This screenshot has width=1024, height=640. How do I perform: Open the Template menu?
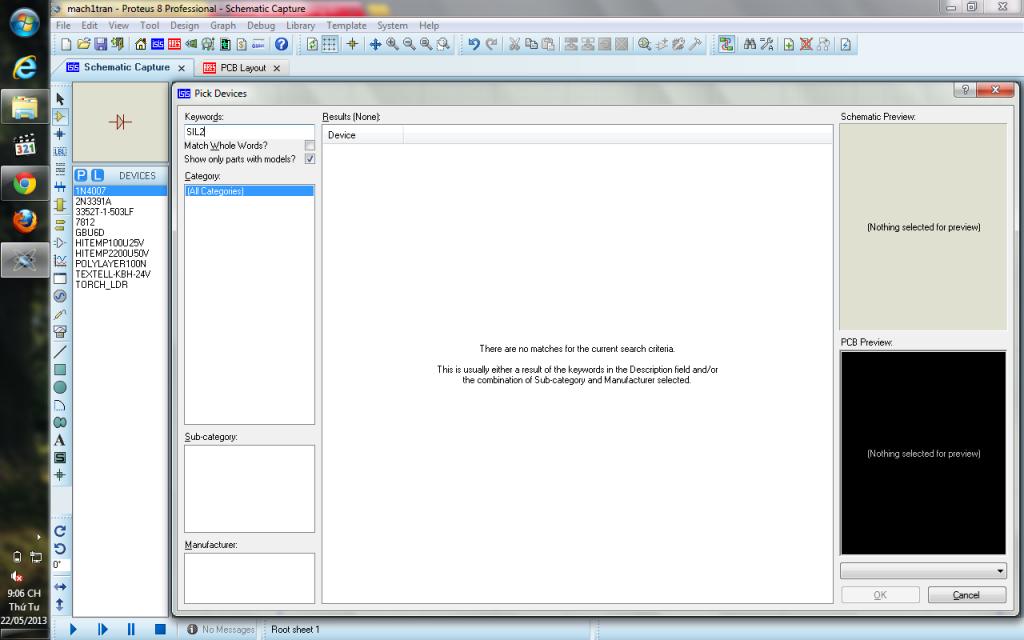tap(346, 25)
